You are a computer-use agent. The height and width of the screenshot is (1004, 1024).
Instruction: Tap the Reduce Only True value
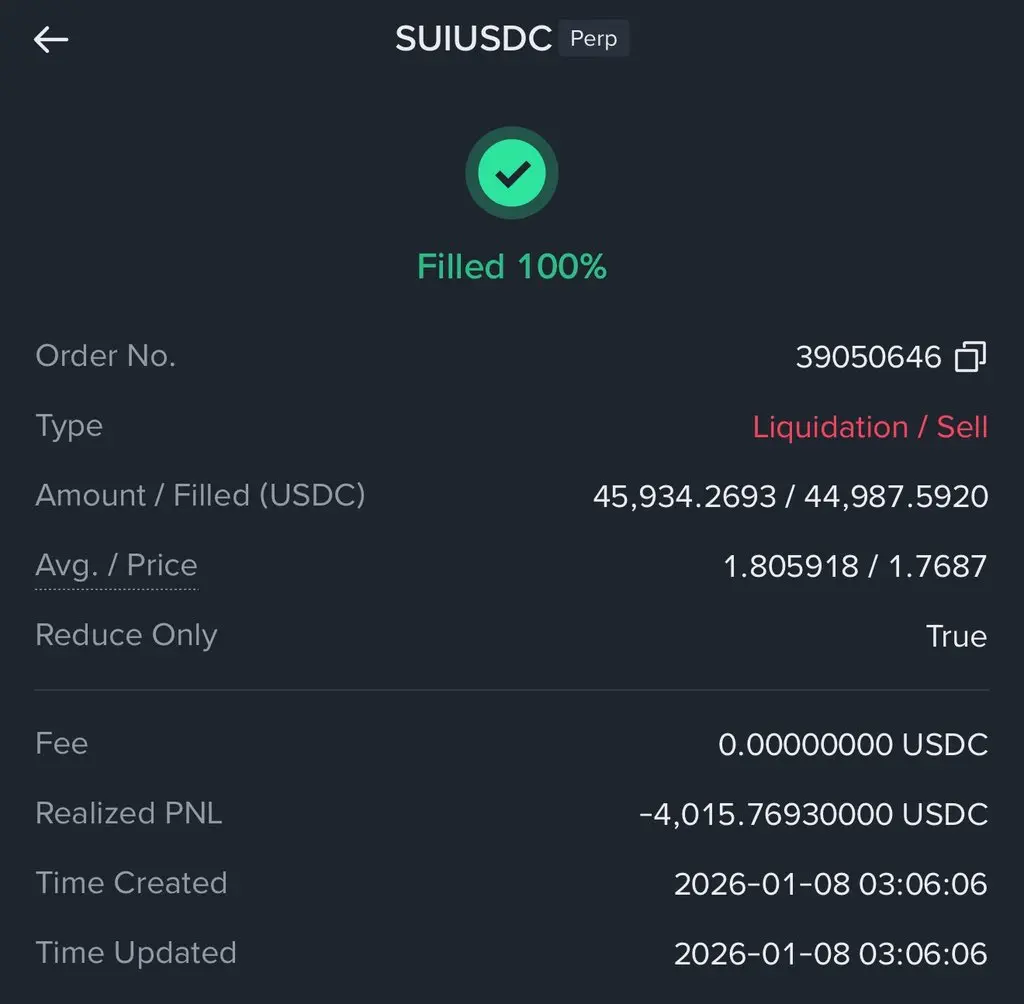pyautogui.click(x=956, y=636)
